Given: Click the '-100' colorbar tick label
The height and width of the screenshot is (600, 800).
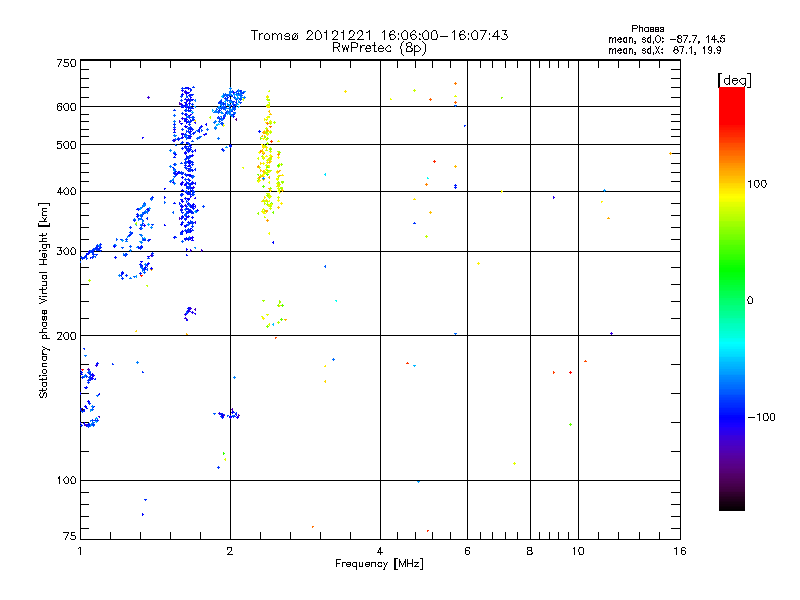Looking at the screenshot, I should (761, 417).
